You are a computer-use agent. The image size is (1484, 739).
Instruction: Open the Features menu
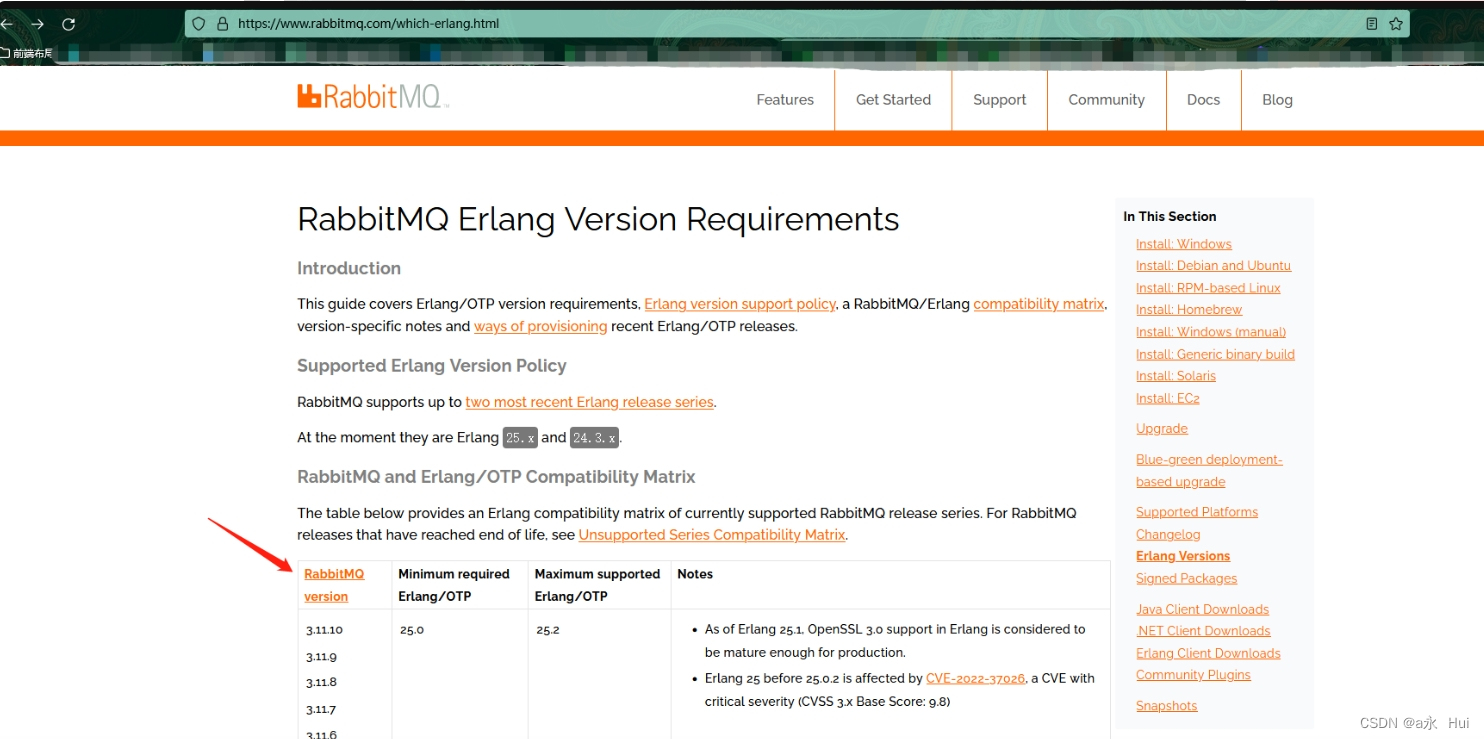point(785,100)
